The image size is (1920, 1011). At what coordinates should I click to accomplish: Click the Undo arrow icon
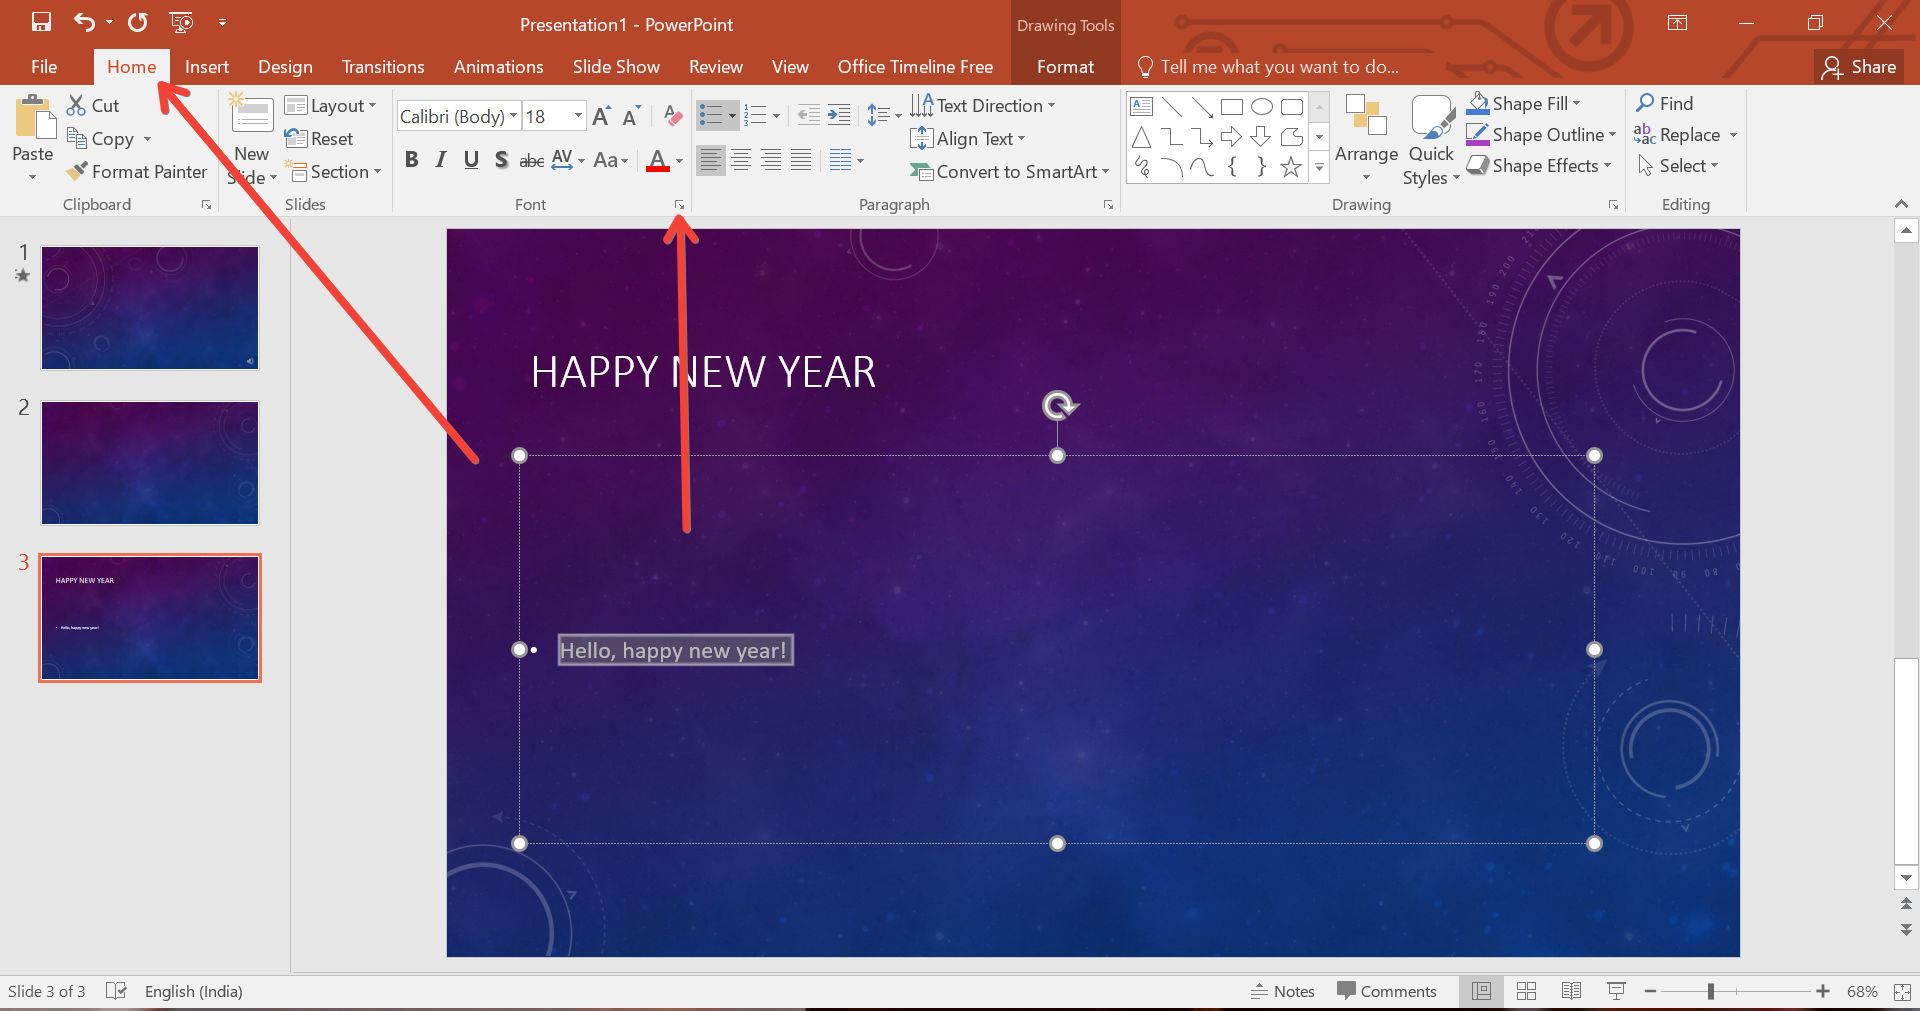(84, 22)
